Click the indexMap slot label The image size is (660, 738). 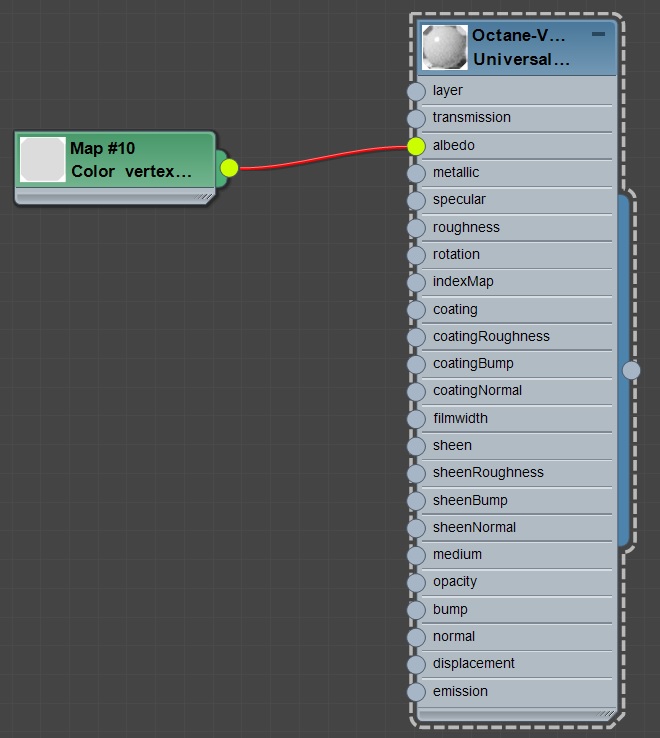(463, 281)
